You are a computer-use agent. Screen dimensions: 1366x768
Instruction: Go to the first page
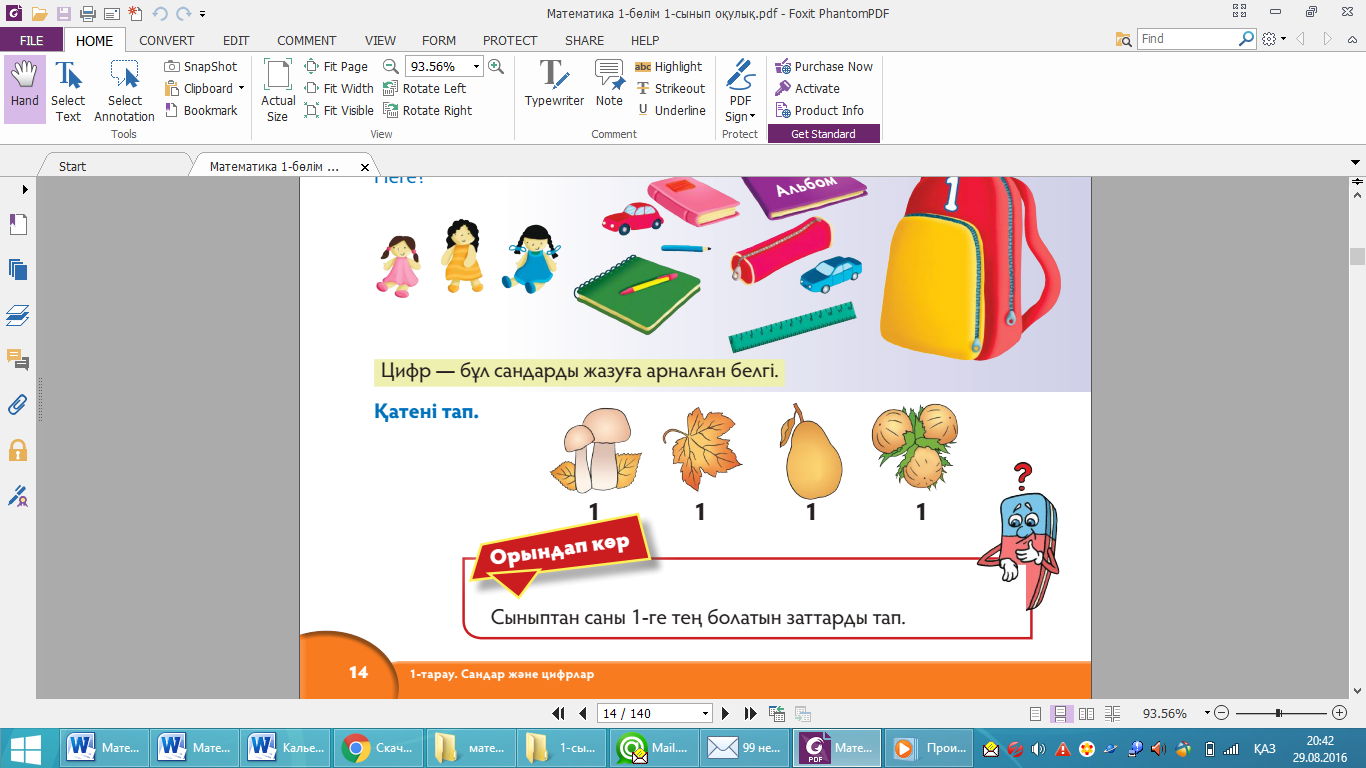(559, 714)
